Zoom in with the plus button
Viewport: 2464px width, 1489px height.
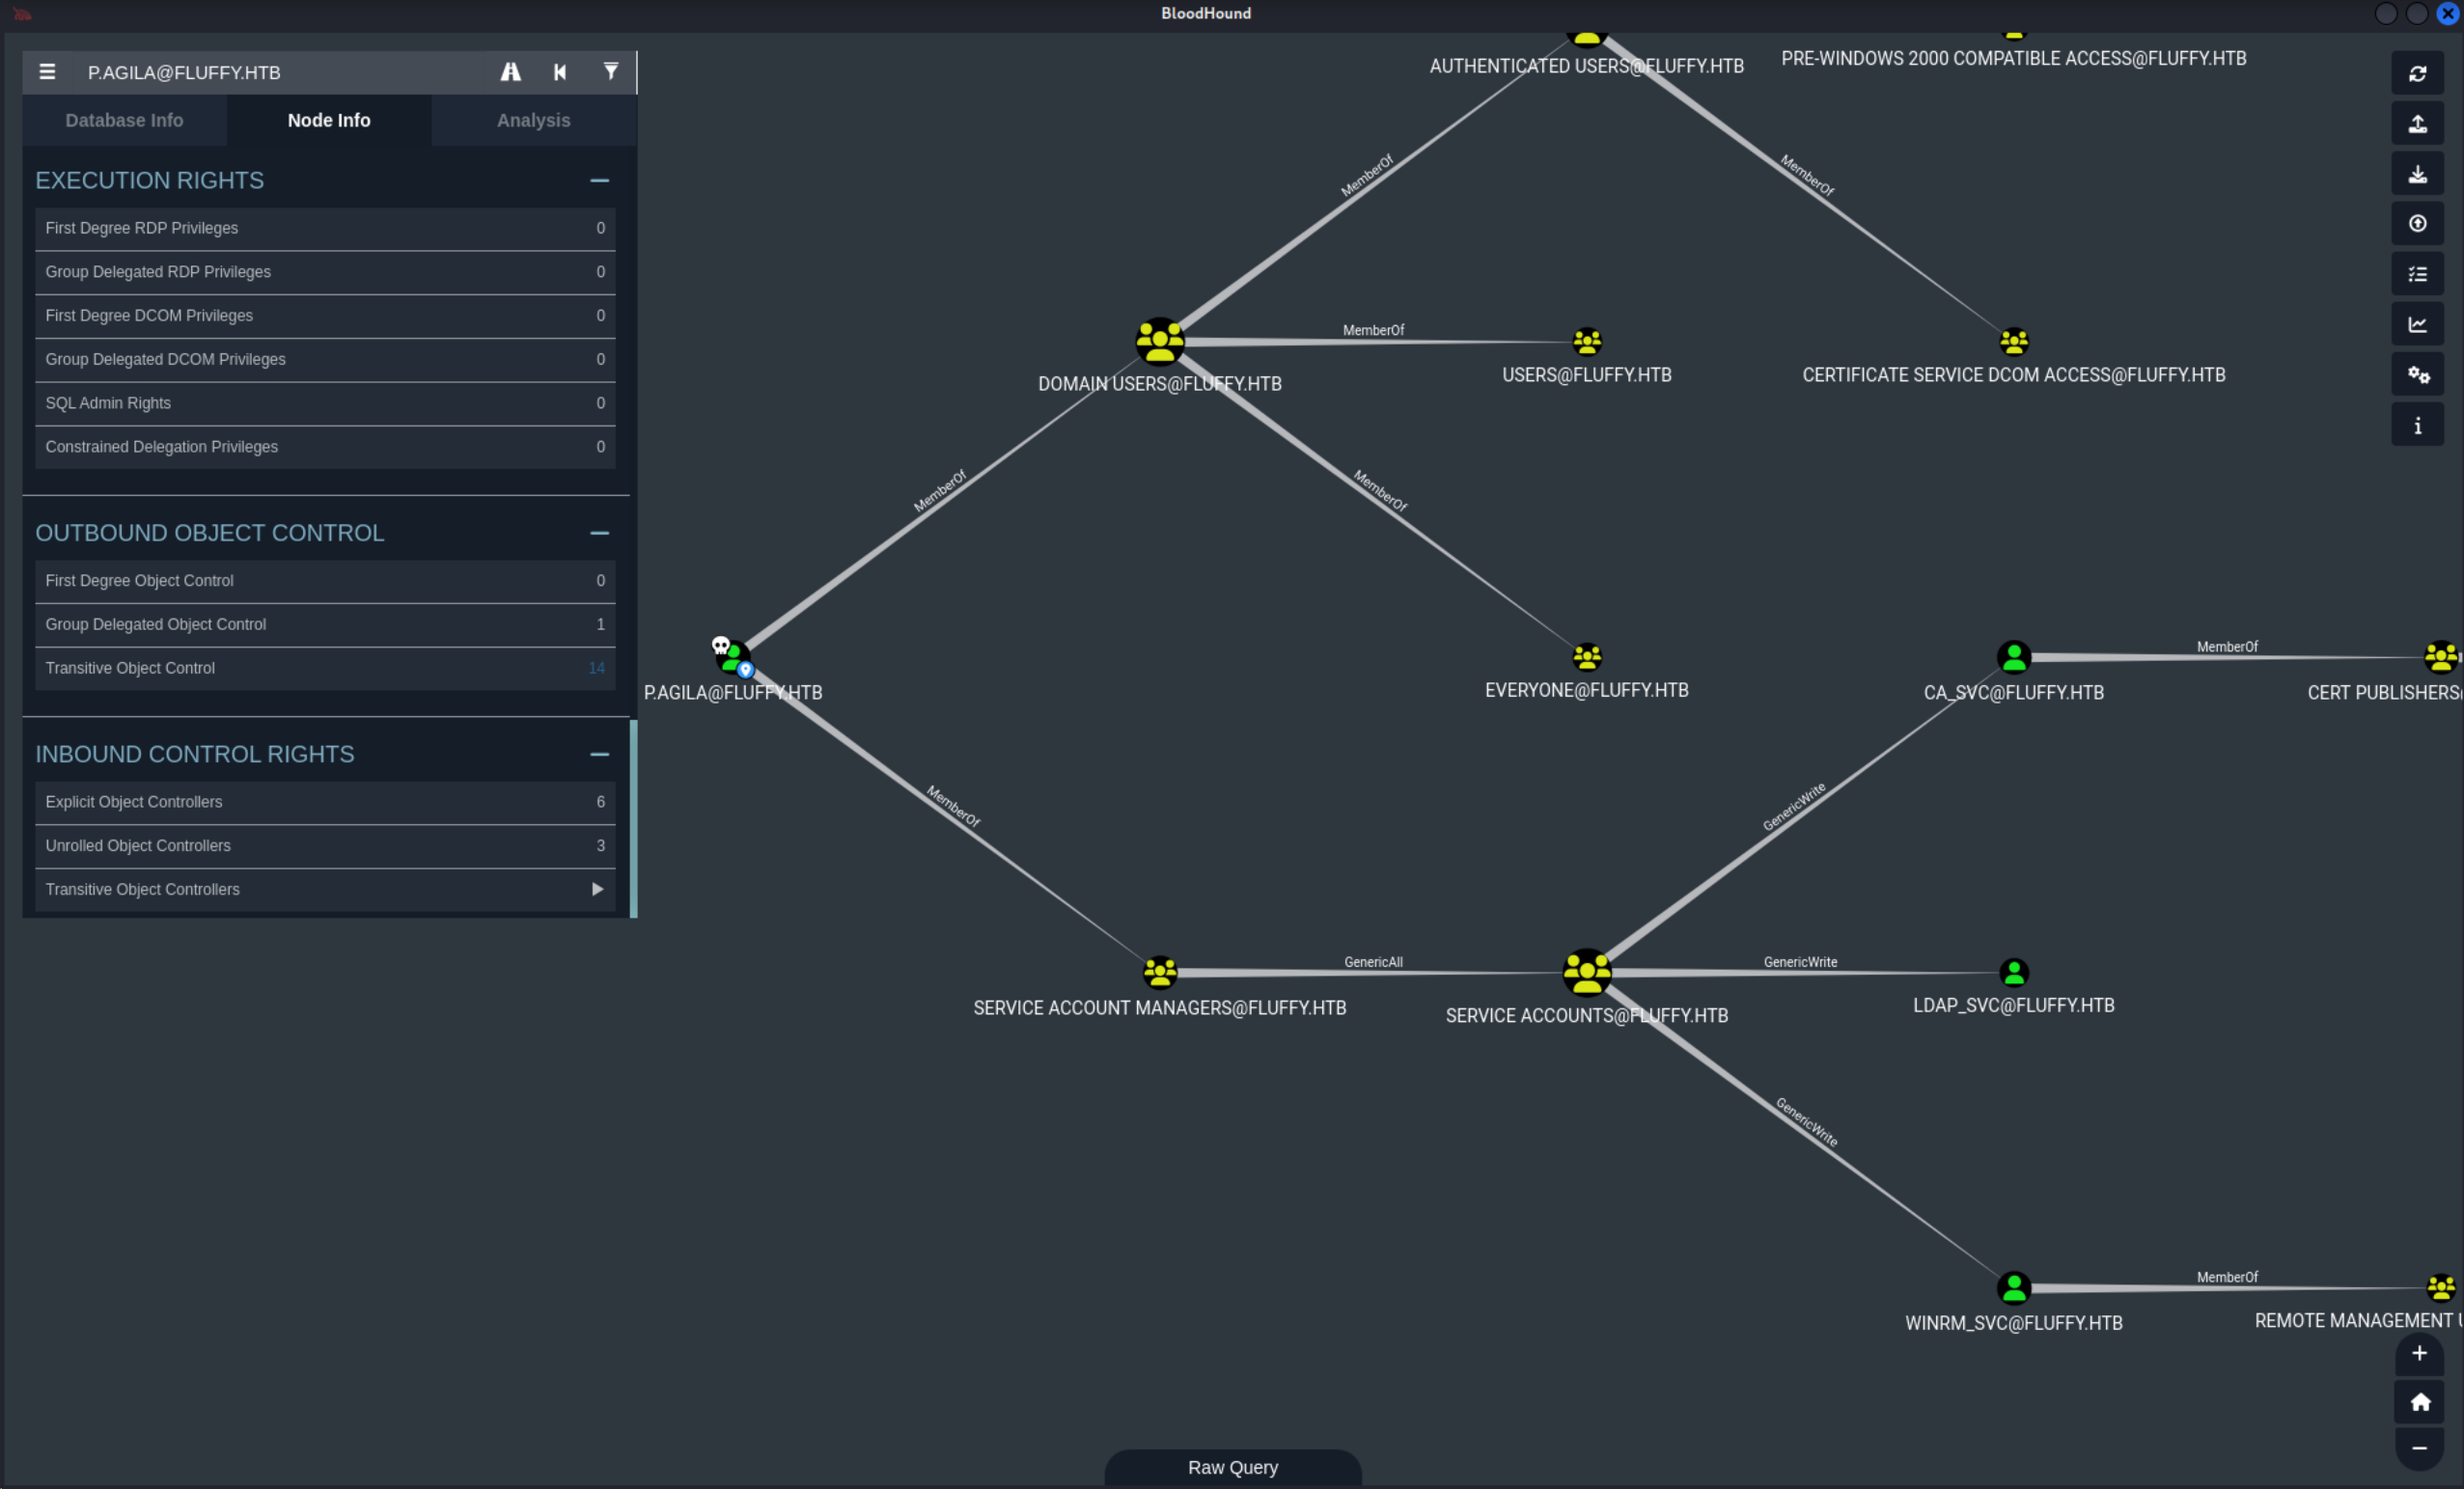pos(2418,1353)
